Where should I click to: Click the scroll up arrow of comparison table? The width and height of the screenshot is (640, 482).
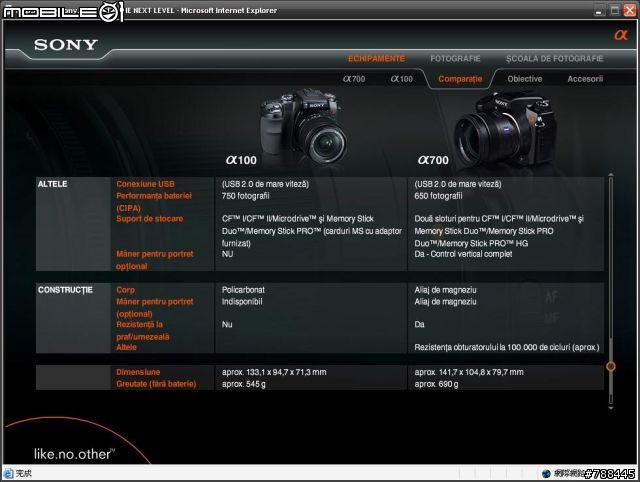(611, 175)
